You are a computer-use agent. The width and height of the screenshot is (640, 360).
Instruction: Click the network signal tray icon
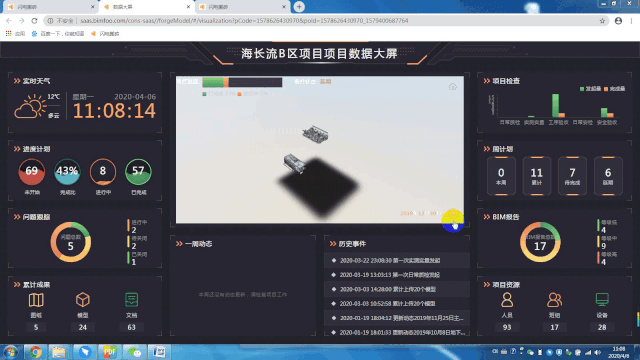588,352
